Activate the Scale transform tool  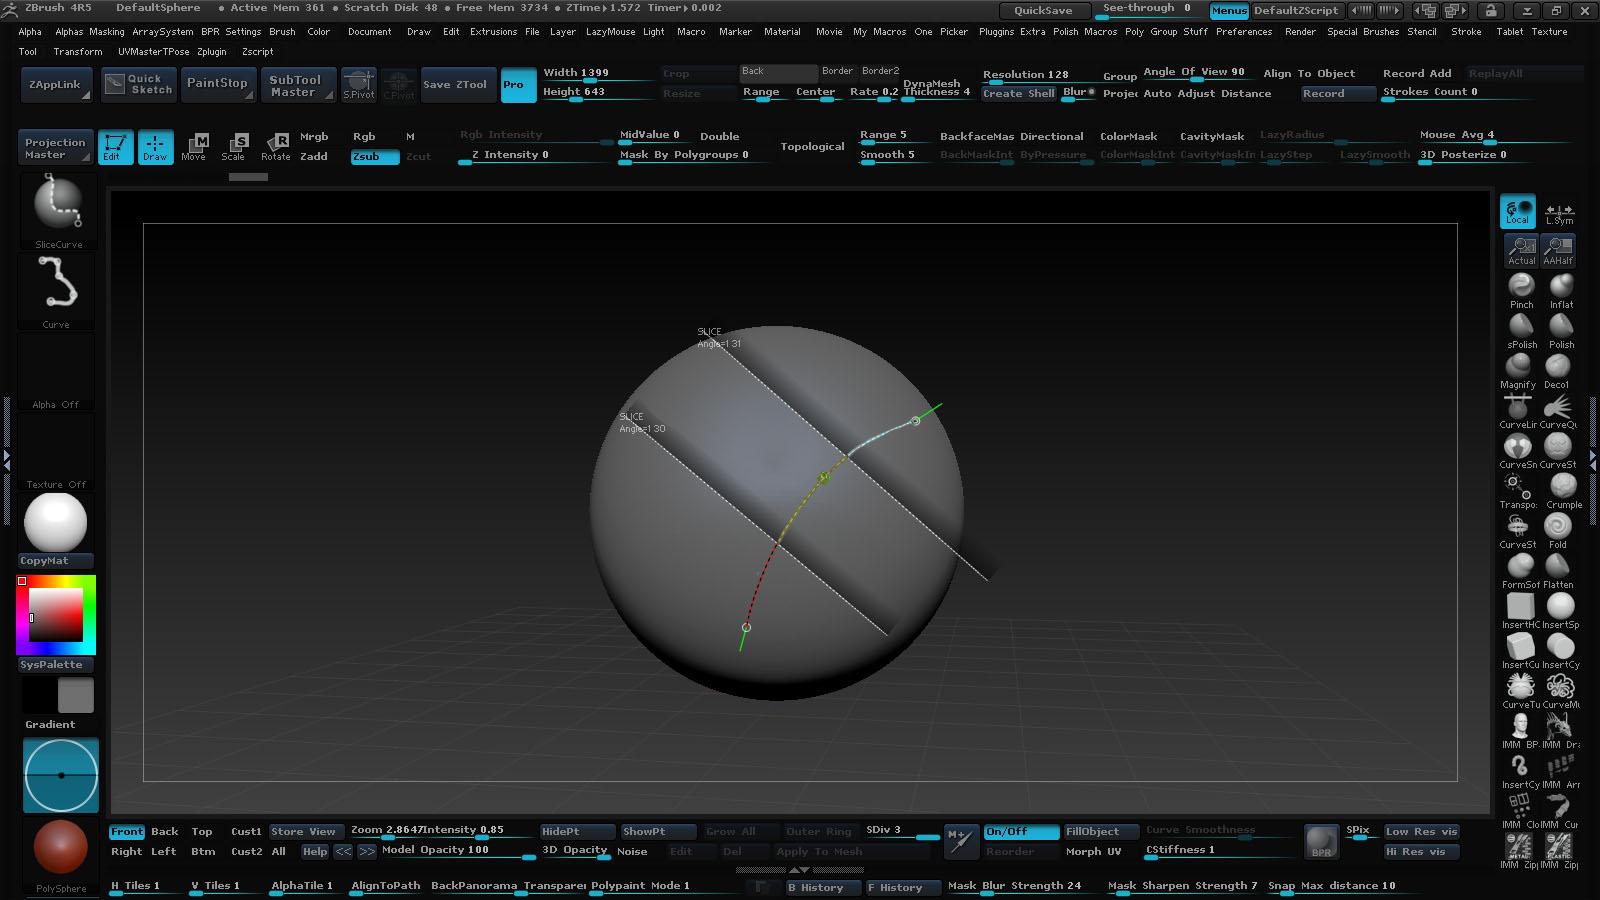tap(233, 146)
